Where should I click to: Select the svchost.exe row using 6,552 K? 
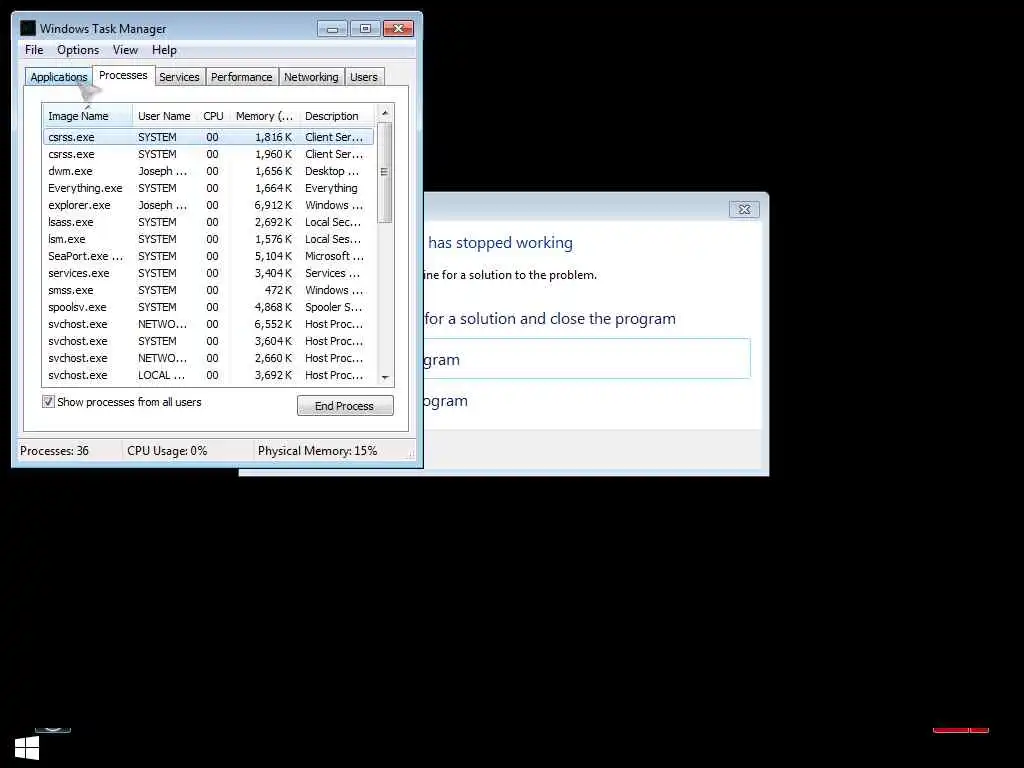coord(208,324)
